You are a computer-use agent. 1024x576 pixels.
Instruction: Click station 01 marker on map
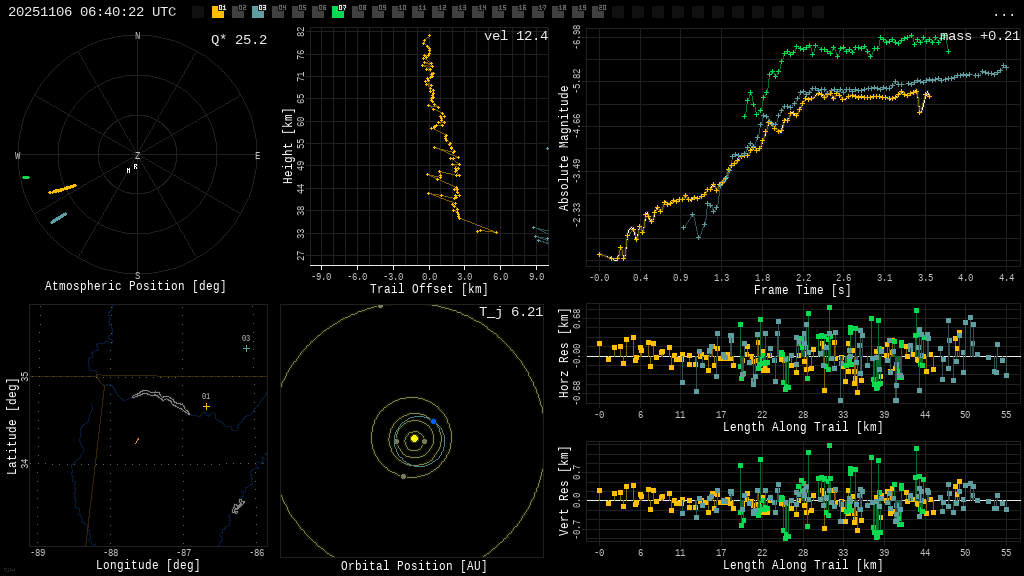(207, 406)
